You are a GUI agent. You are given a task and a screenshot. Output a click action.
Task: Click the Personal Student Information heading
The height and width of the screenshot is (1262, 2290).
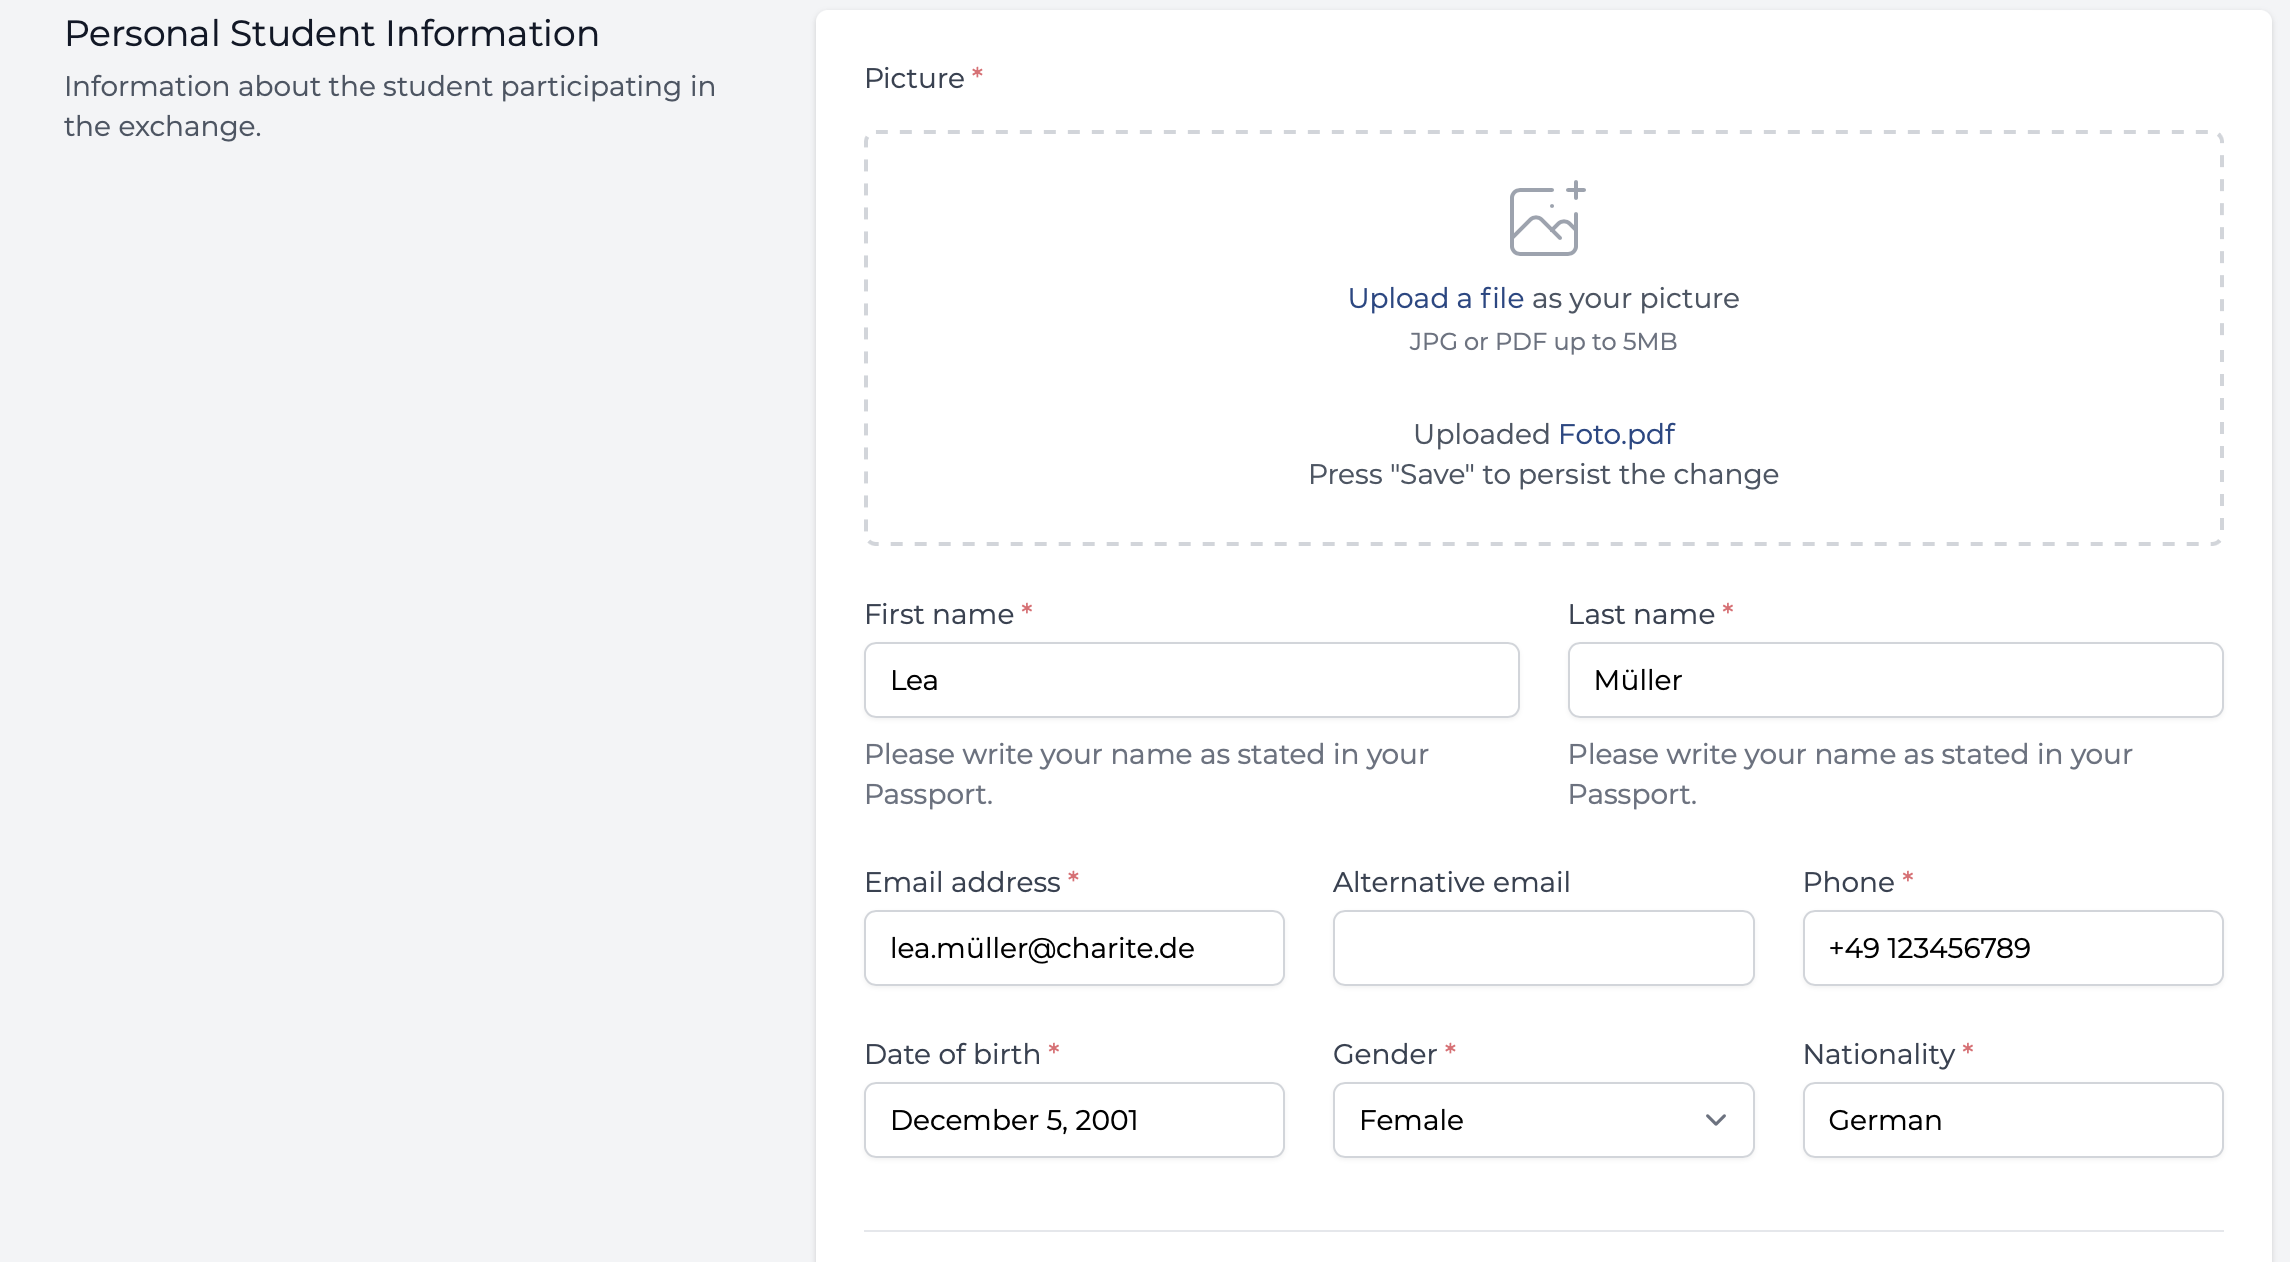[332, 34]
